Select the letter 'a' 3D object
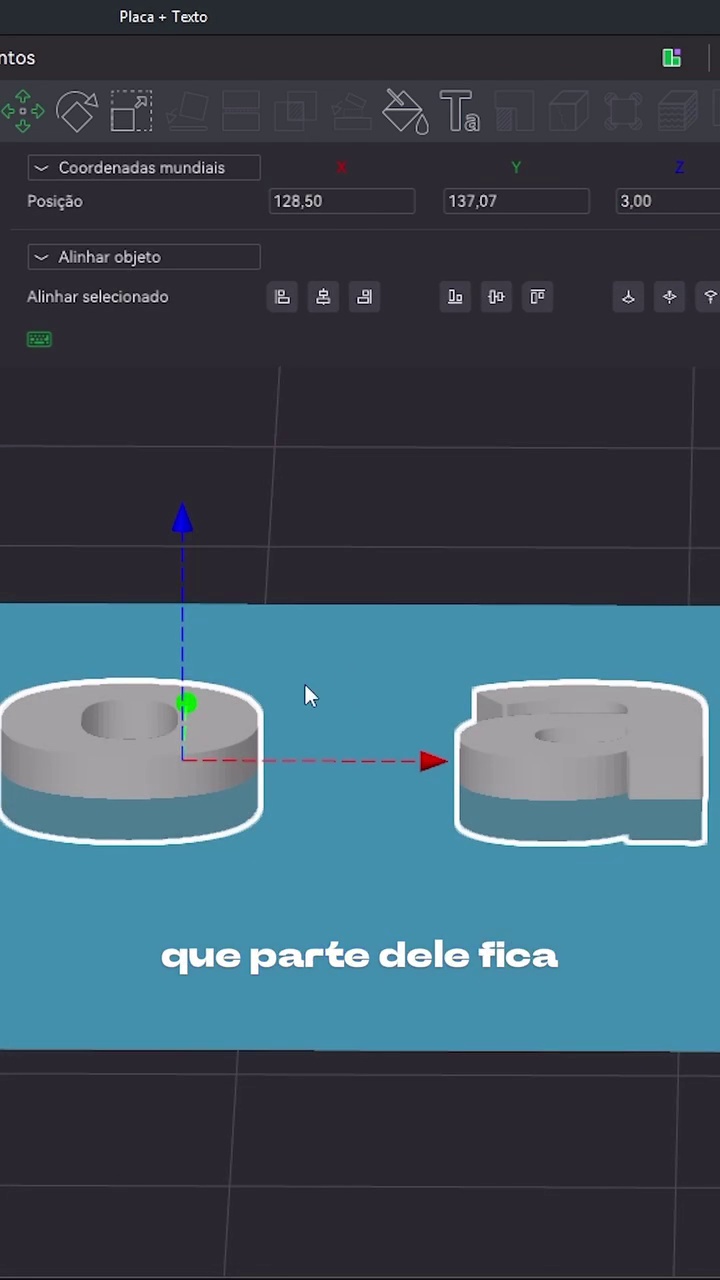720x1280 pixels. [x=582, y=763]
